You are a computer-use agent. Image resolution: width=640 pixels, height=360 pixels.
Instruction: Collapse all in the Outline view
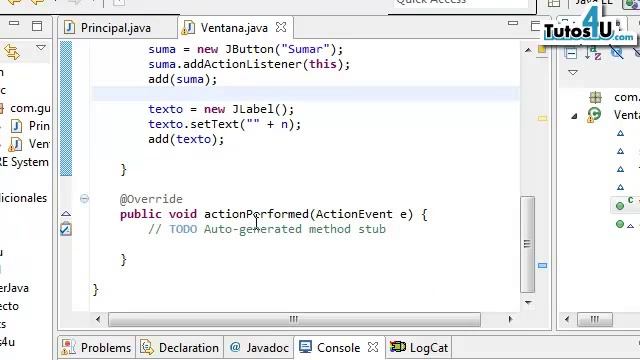click(571, 53)
